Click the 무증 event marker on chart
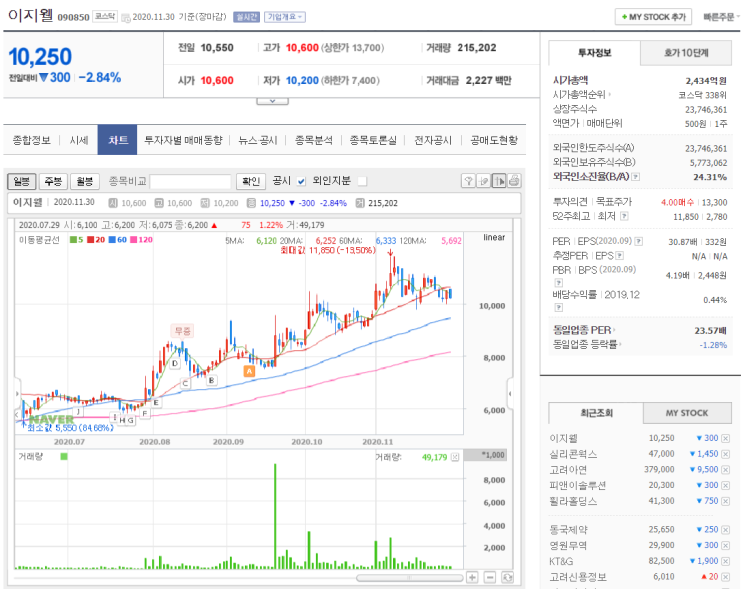The image size is (743, 589). pos(182,331)
